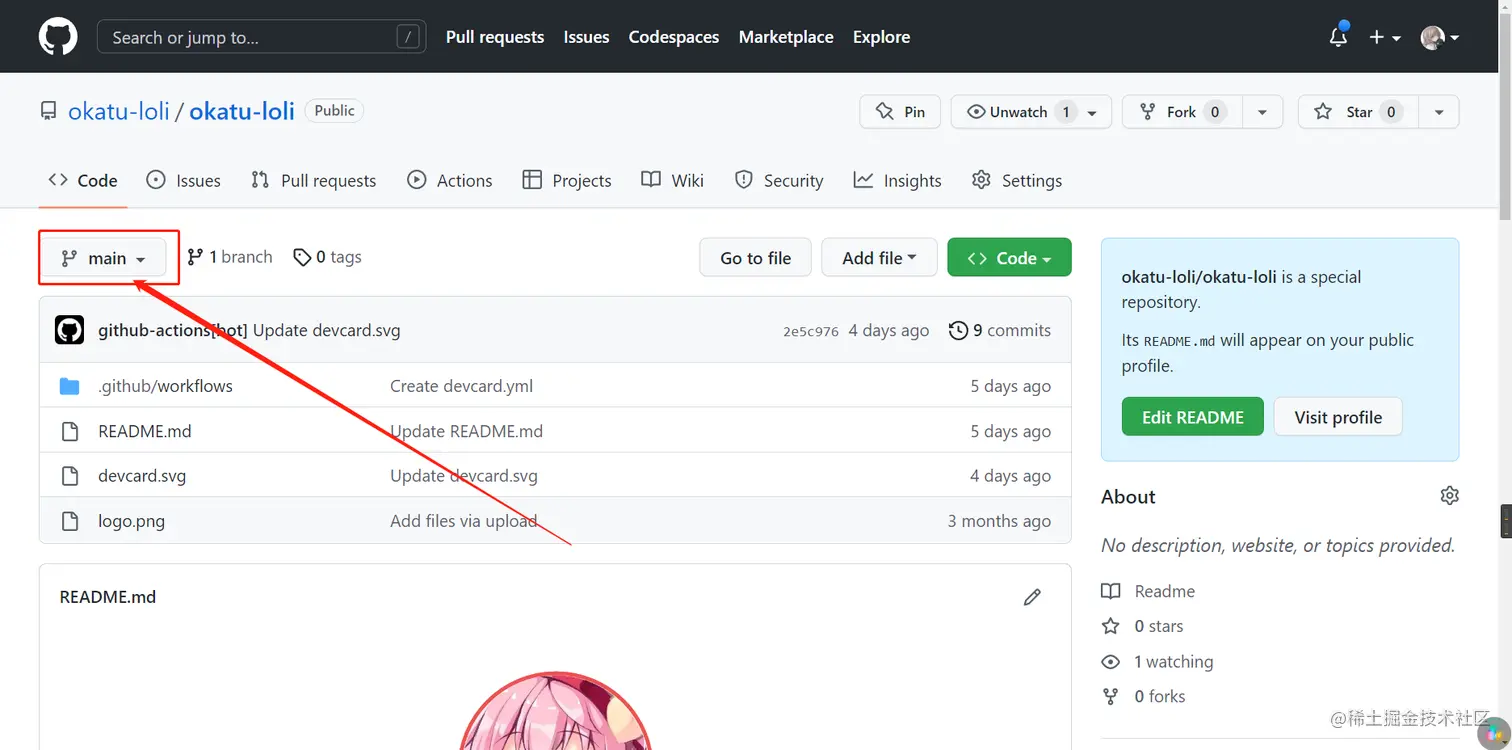1512x750 pixels.
Task: Open the notifications bell
Action: [1338, 37]
